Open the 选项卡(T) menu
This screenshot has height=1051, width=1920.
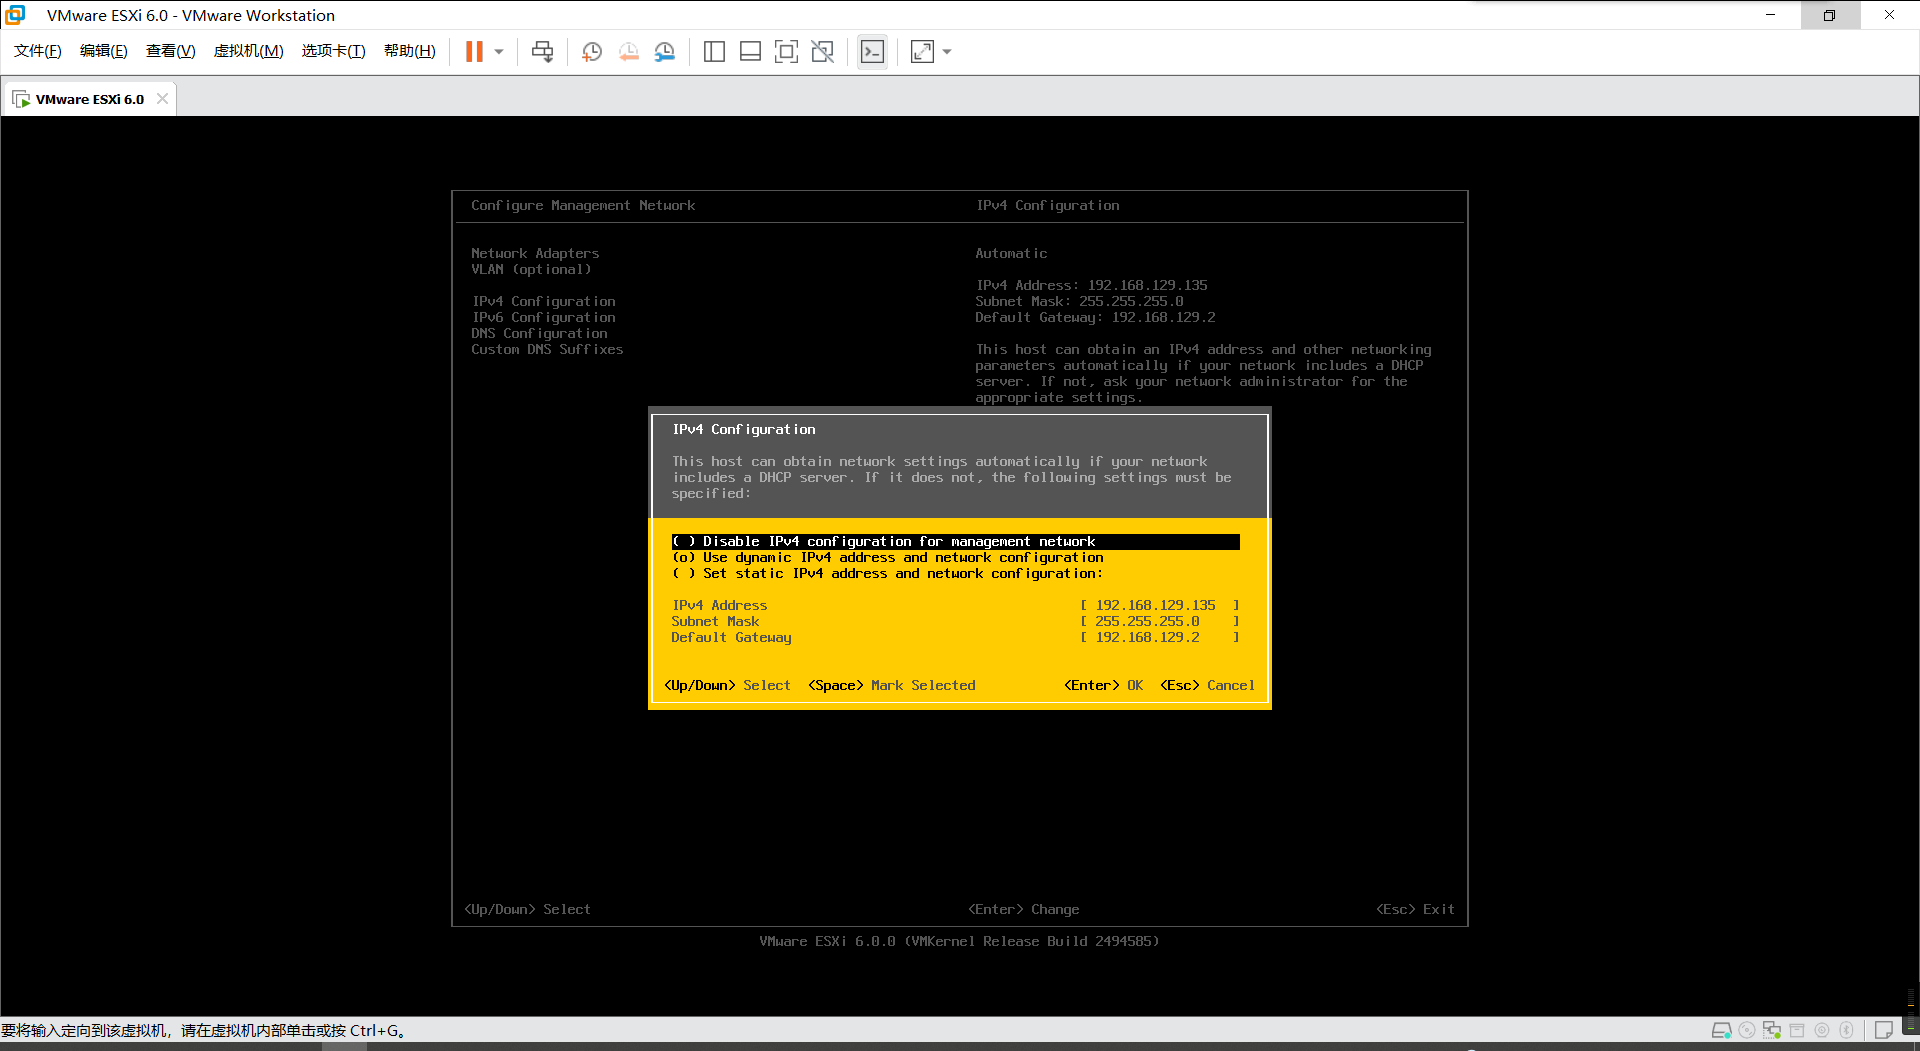(x=333, y=51)
